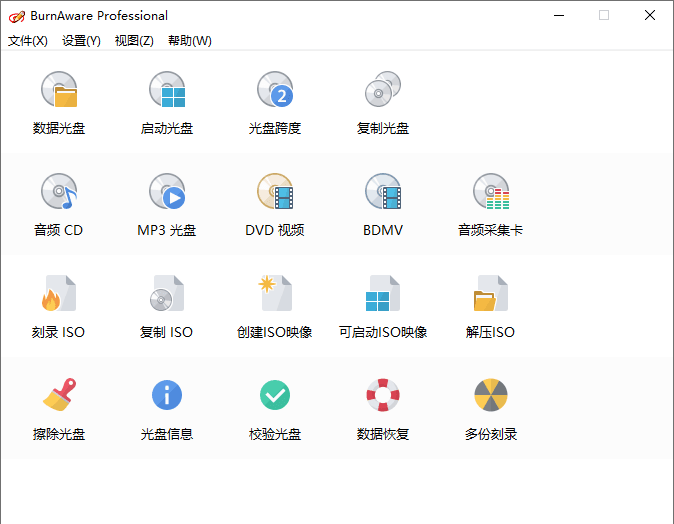
Task: Start the 复制光盘 copy disc tool
Action: (383, 103)
